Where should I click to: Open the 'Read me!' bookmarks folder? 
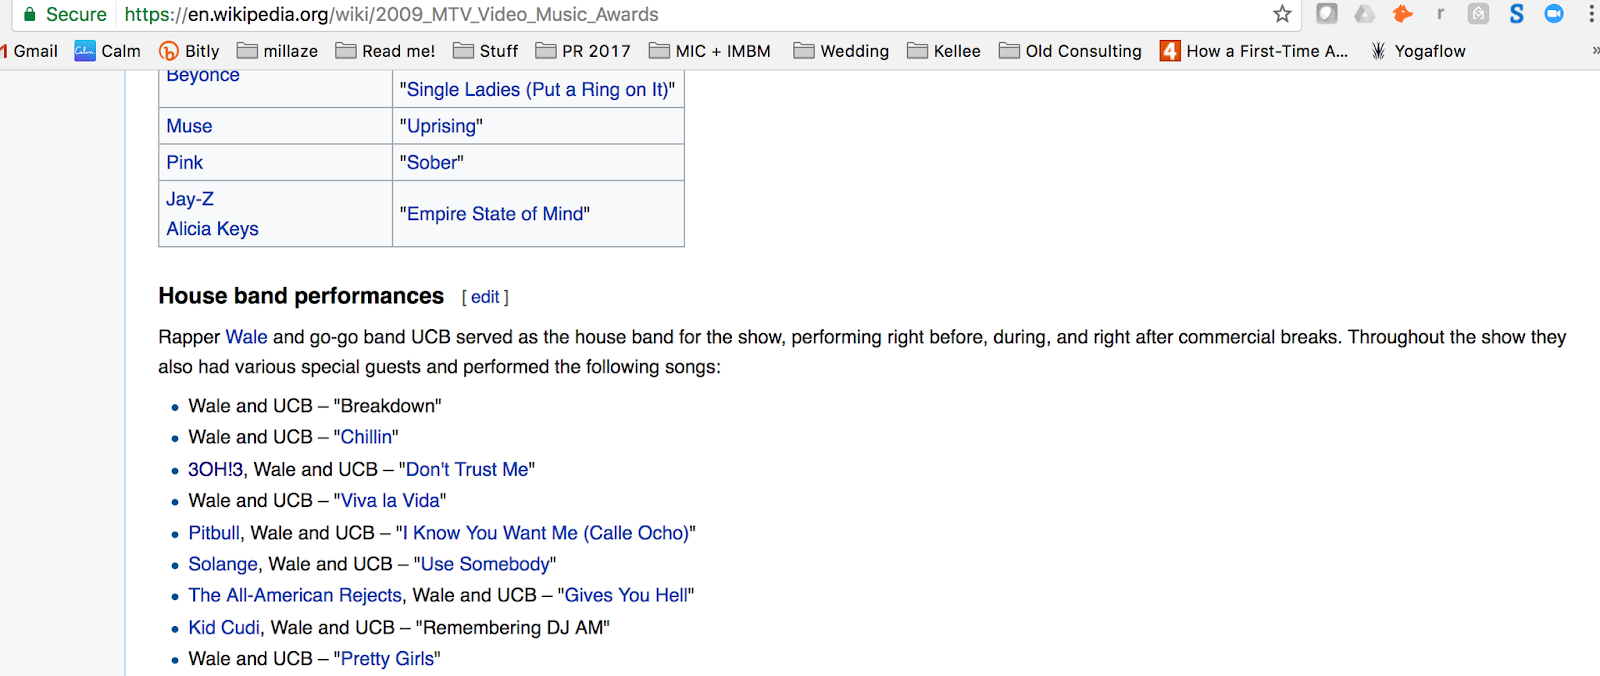pyautogui.click(x=385, y=51)
